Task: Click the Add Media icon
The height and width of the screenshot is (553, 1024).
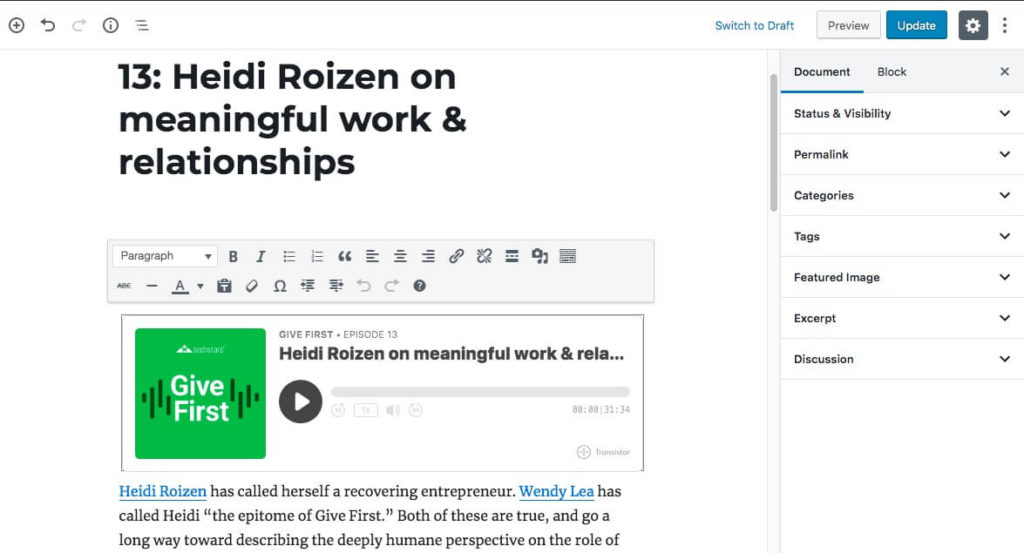Action: [539, 256]
